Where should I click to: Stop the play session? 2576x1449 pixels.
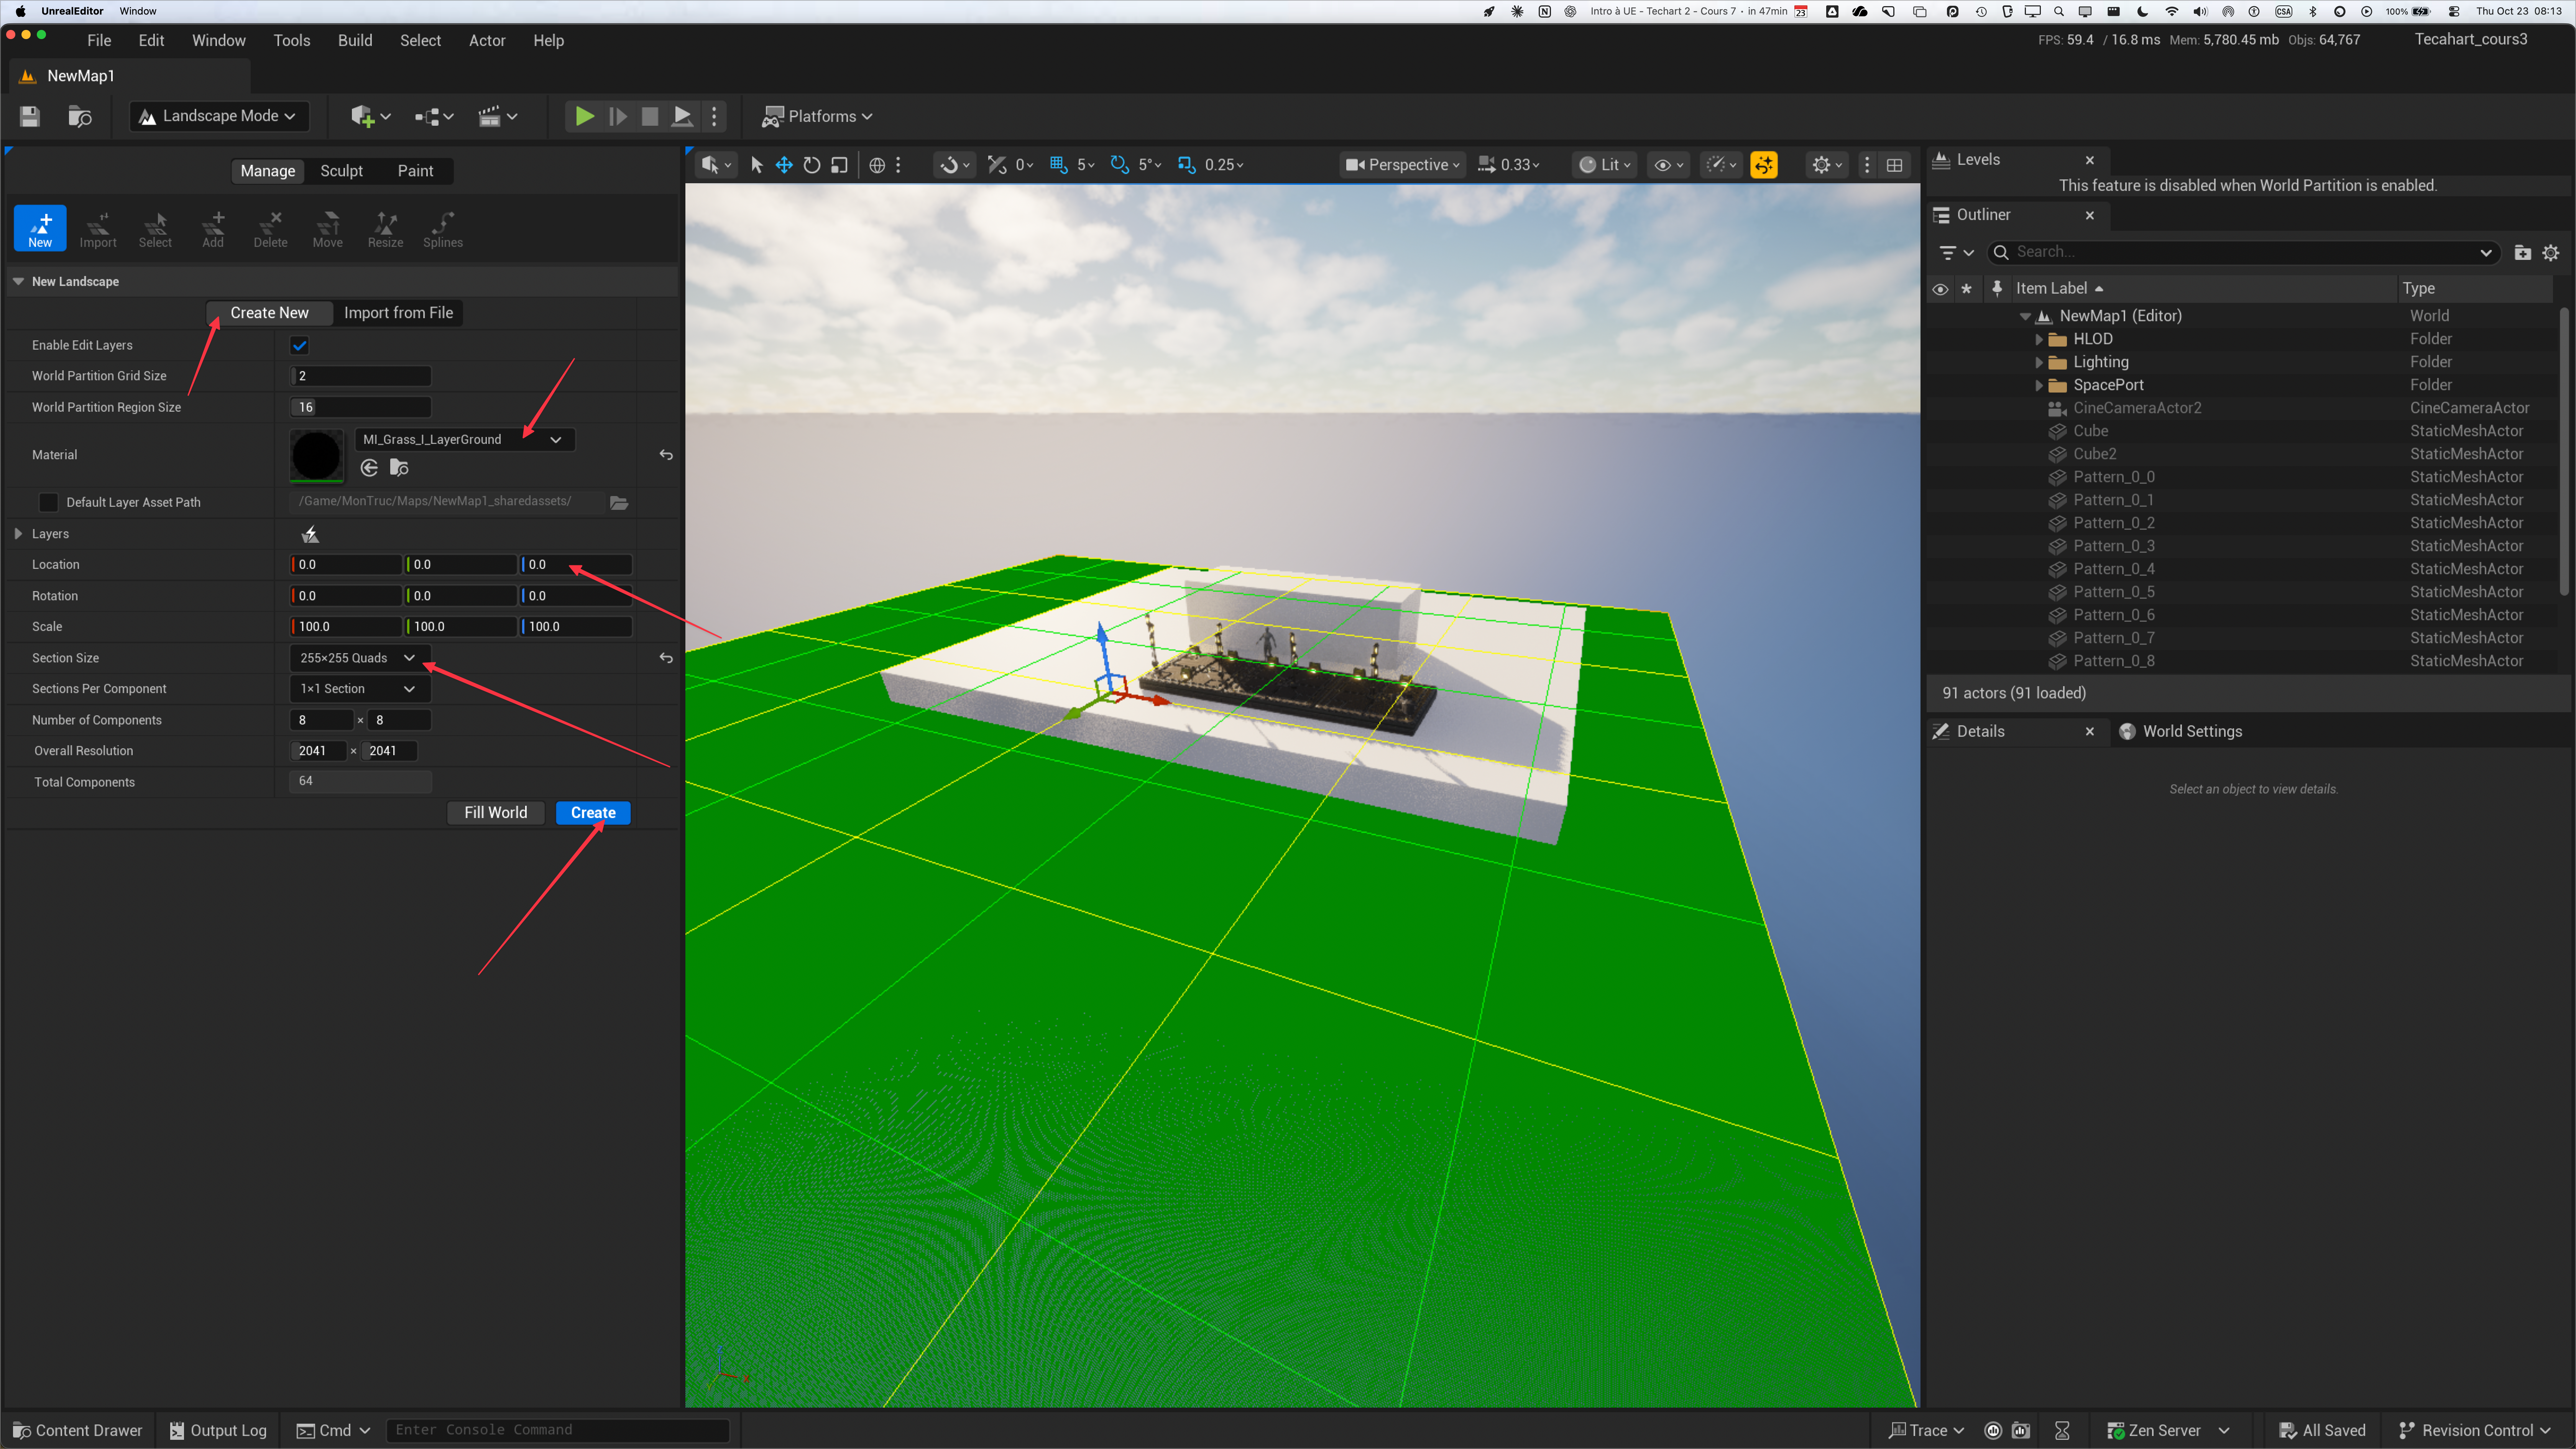tap(650, 116)
